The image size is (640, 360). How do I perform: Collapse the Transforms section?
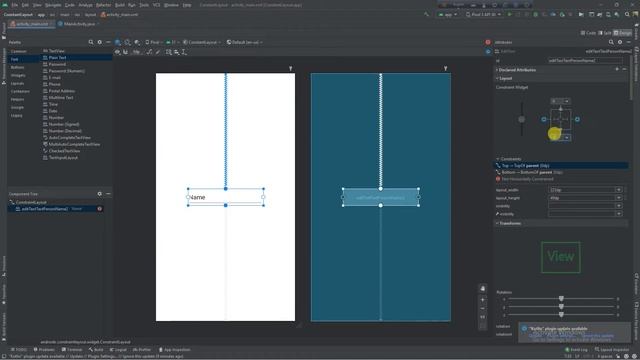point(497,223)
